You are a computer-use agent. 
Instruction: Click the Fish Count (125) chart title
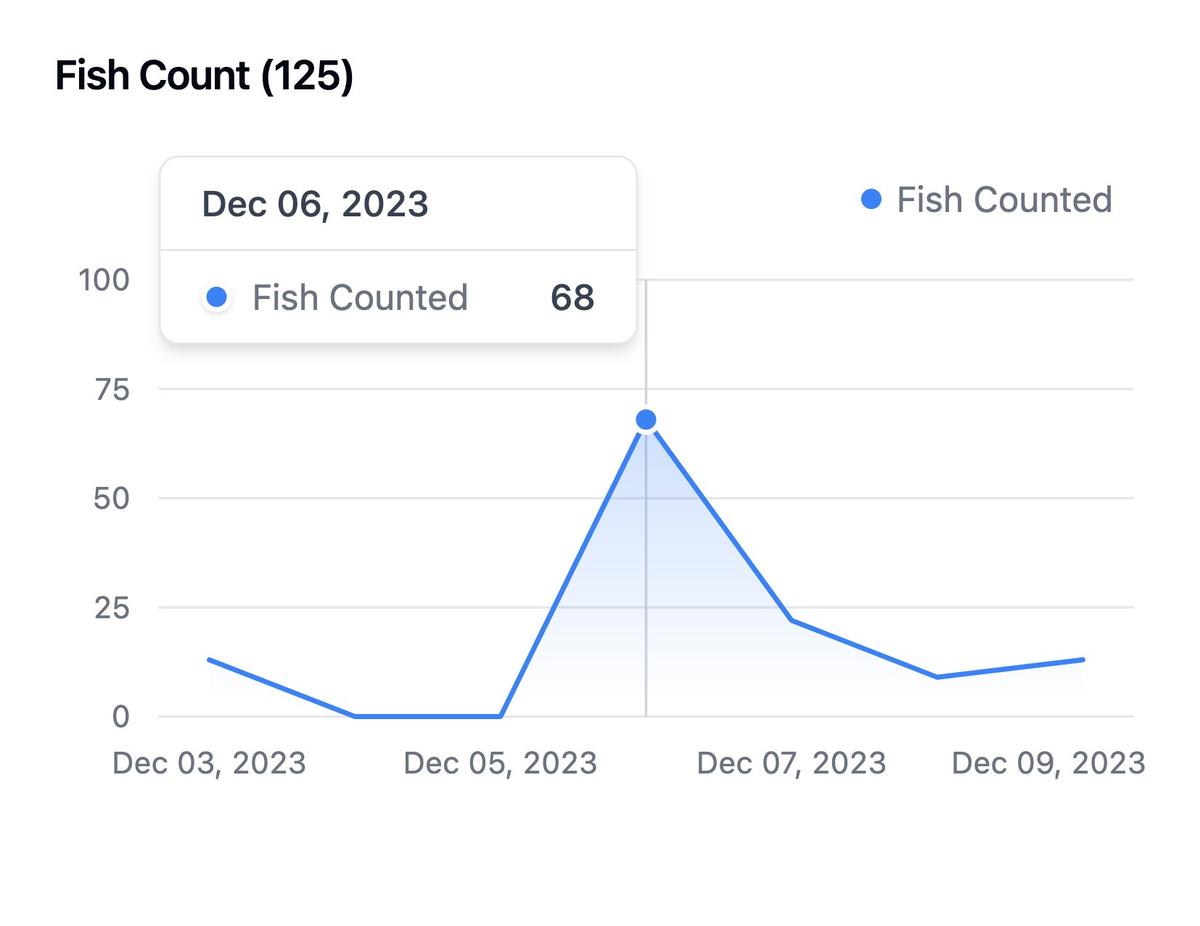pos(204,76)
